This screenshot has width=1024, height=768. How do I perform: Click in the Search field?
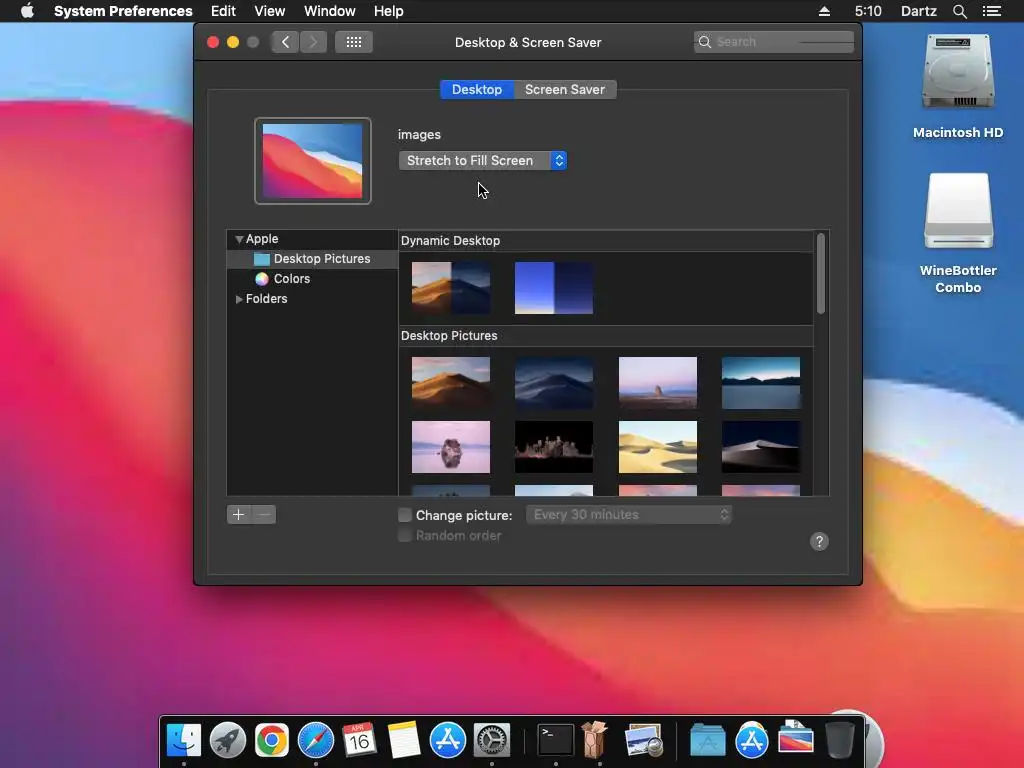click(x=774, y=42)
